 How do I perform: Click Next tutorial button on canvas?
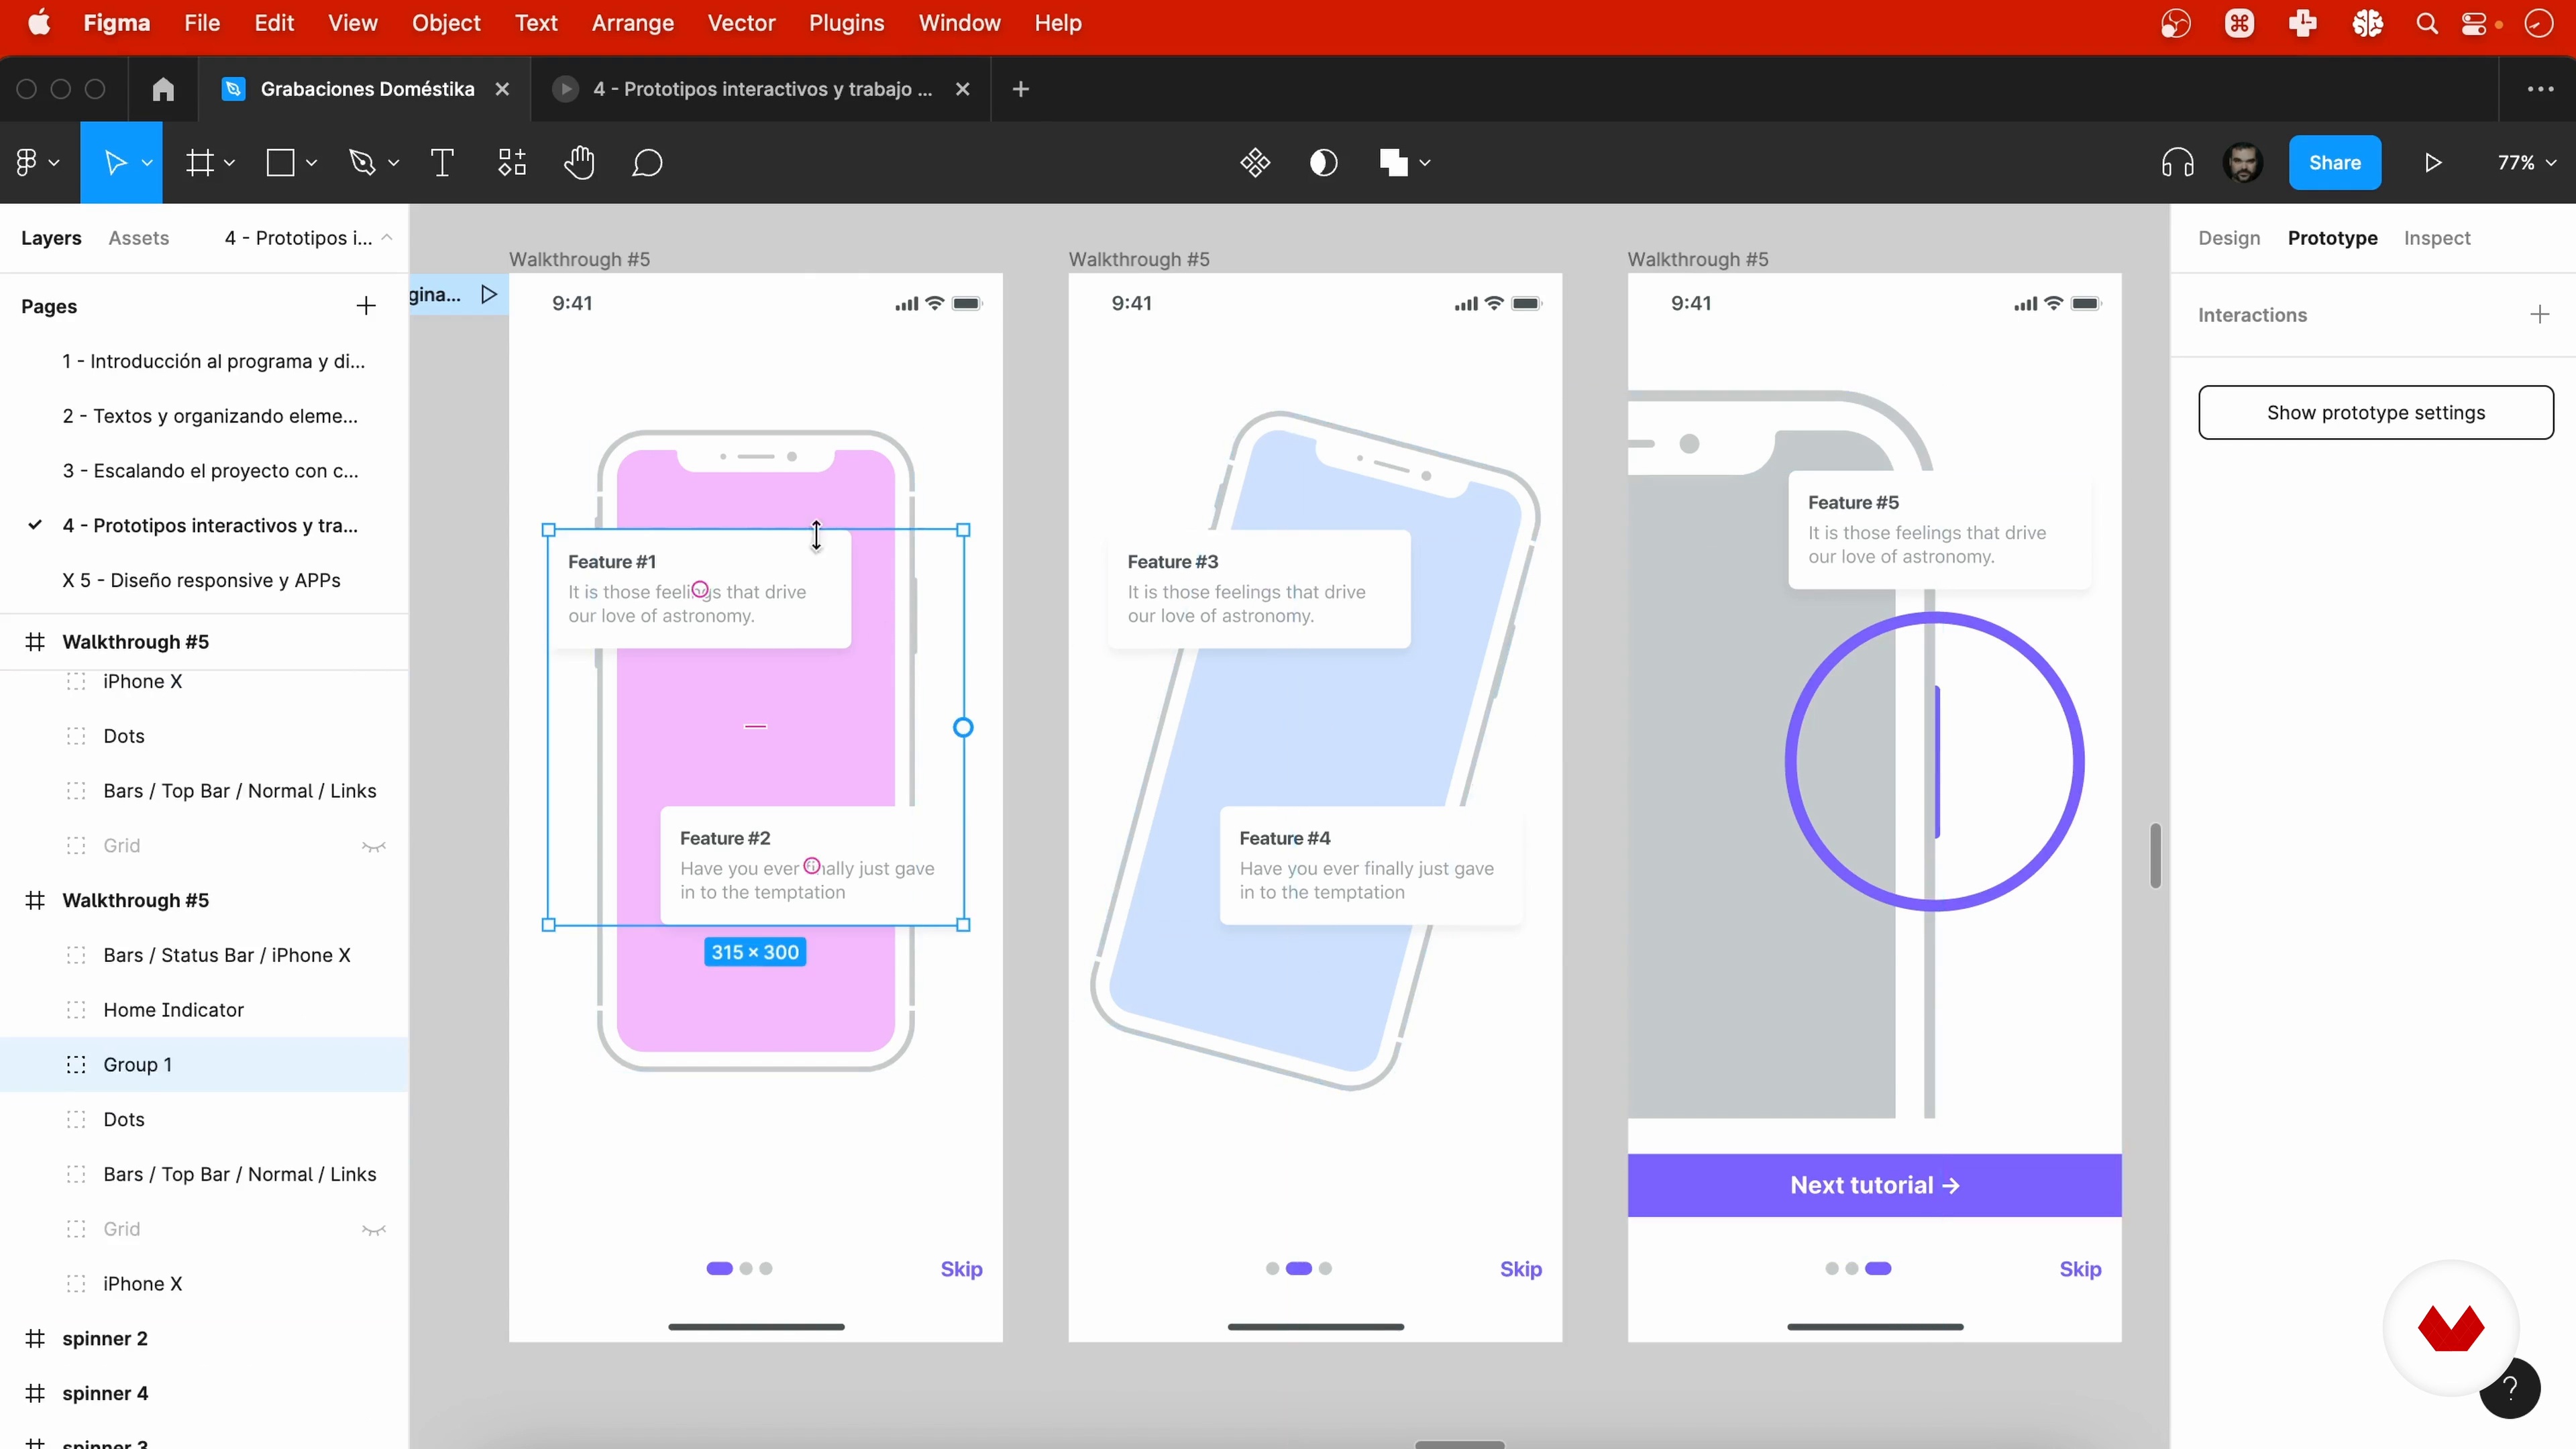(1874, 1185)
